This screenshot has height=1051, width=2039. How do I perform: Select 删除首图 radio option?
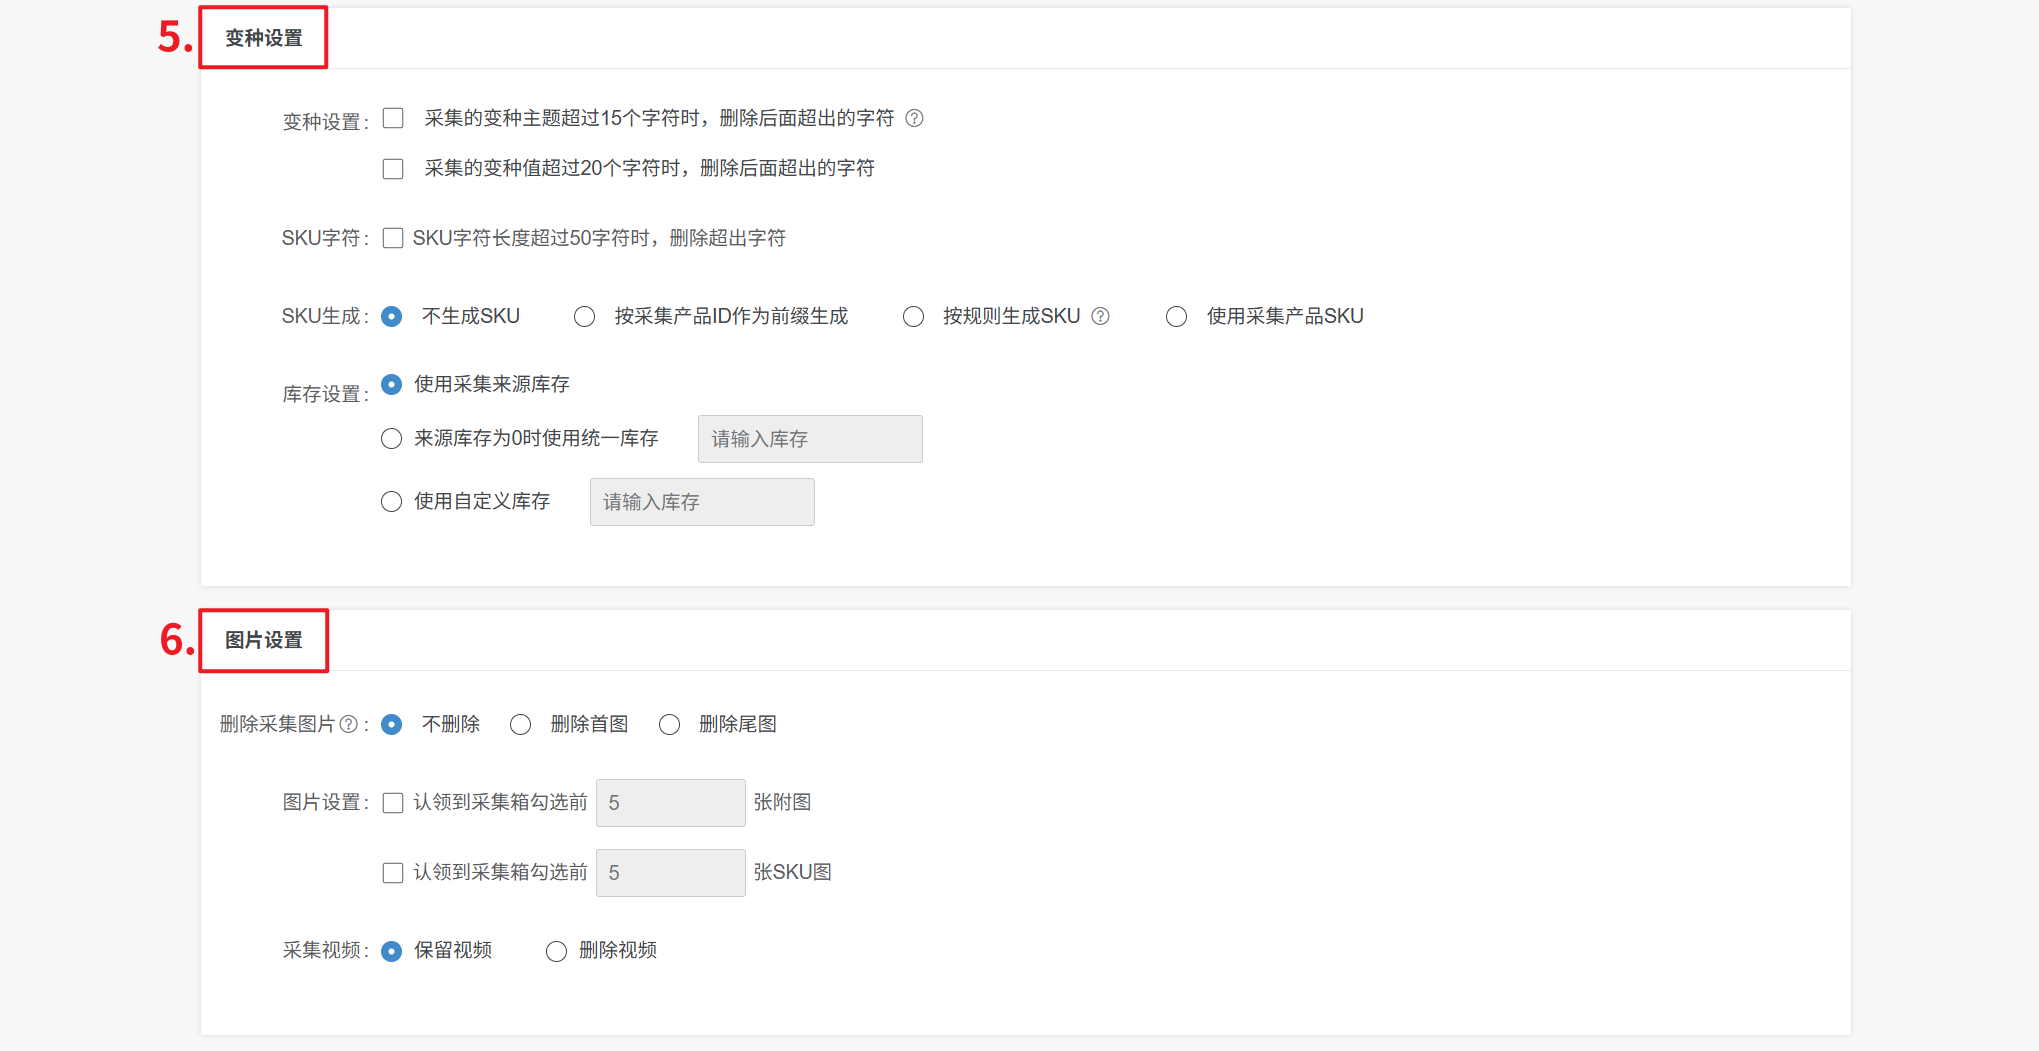tap(520, 725)
